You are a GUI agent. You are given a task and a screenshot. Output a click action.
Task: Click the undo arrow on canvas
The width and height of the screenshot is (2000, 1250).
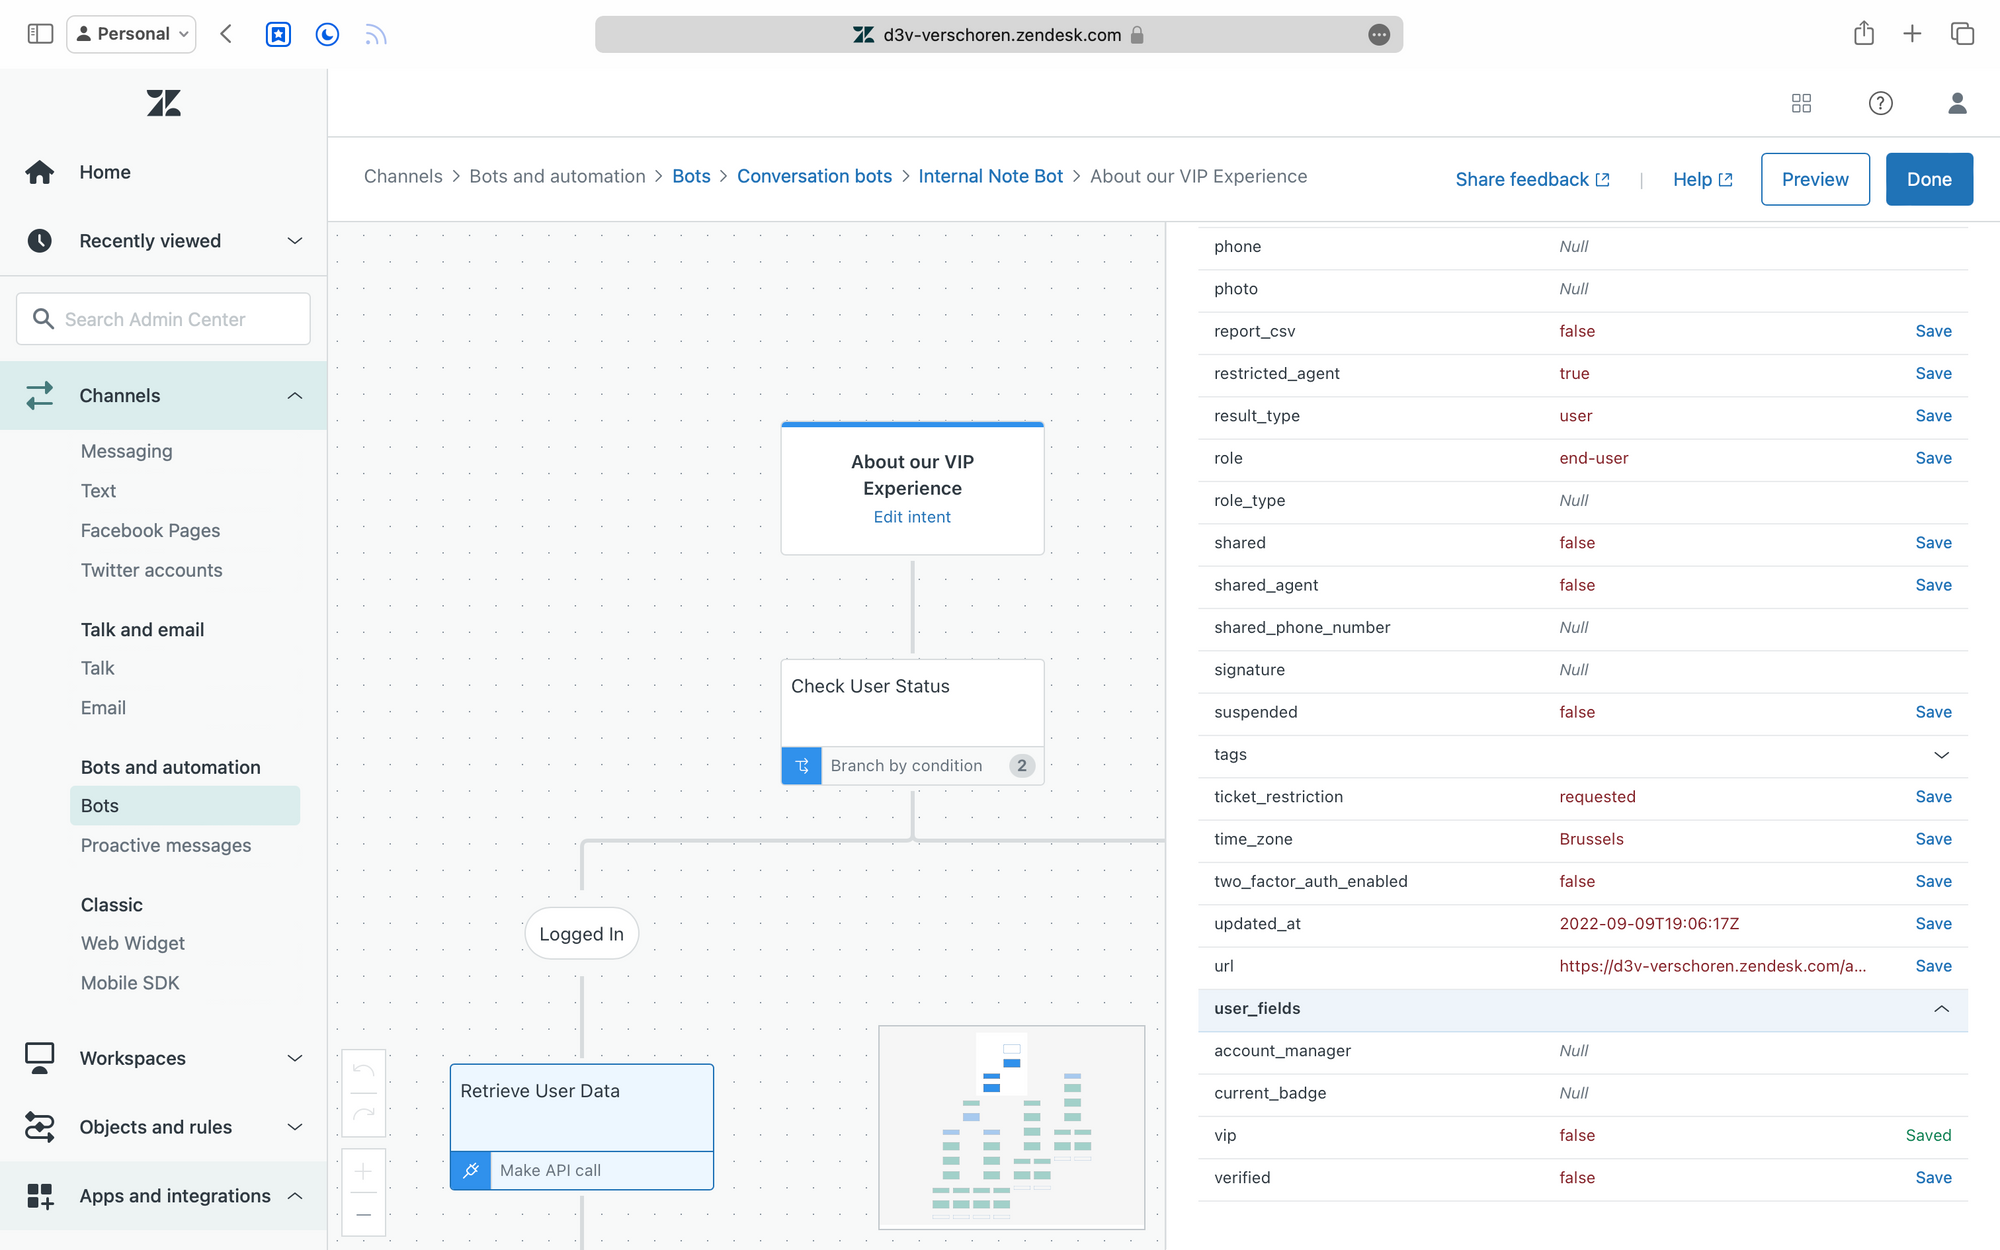click(x=364, y=1071)
